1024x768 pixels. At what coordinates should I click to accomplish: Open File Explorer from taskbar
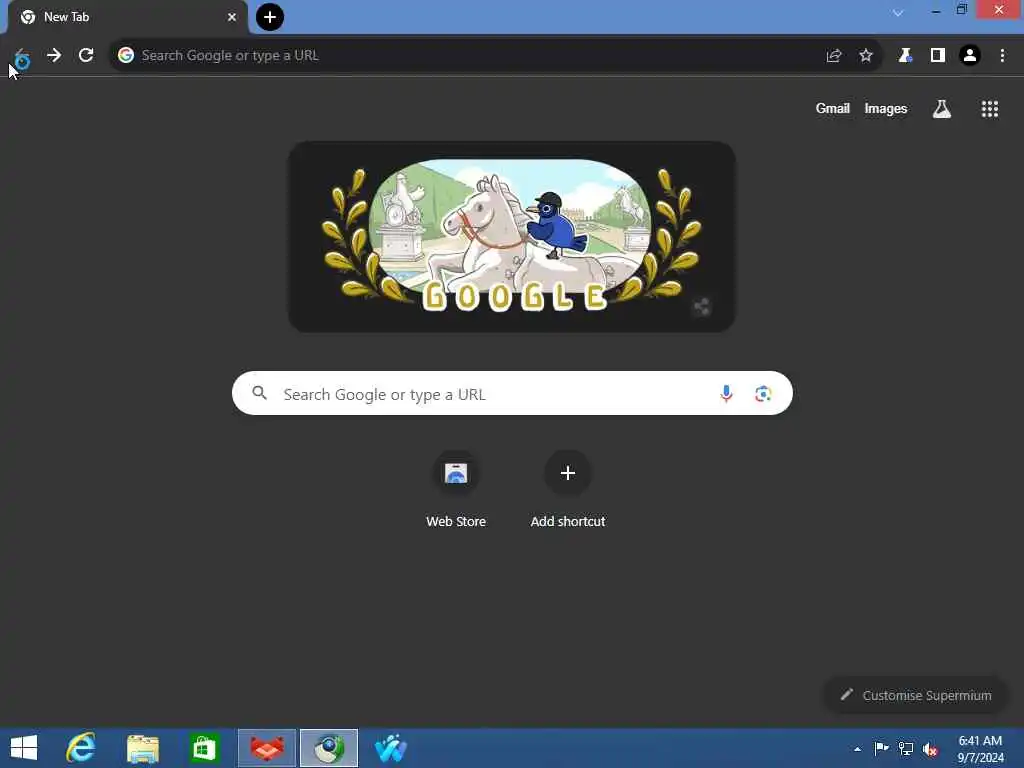(x=142, y=748)
